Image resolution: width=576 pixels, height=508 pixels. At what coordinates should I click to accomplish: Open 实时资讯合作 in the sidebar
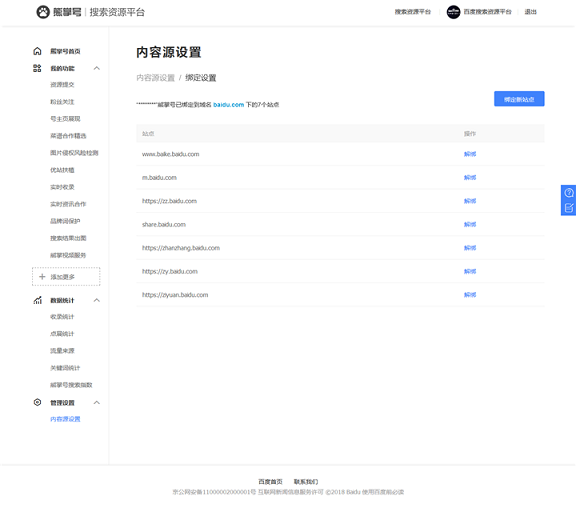[x=68, y=204]
